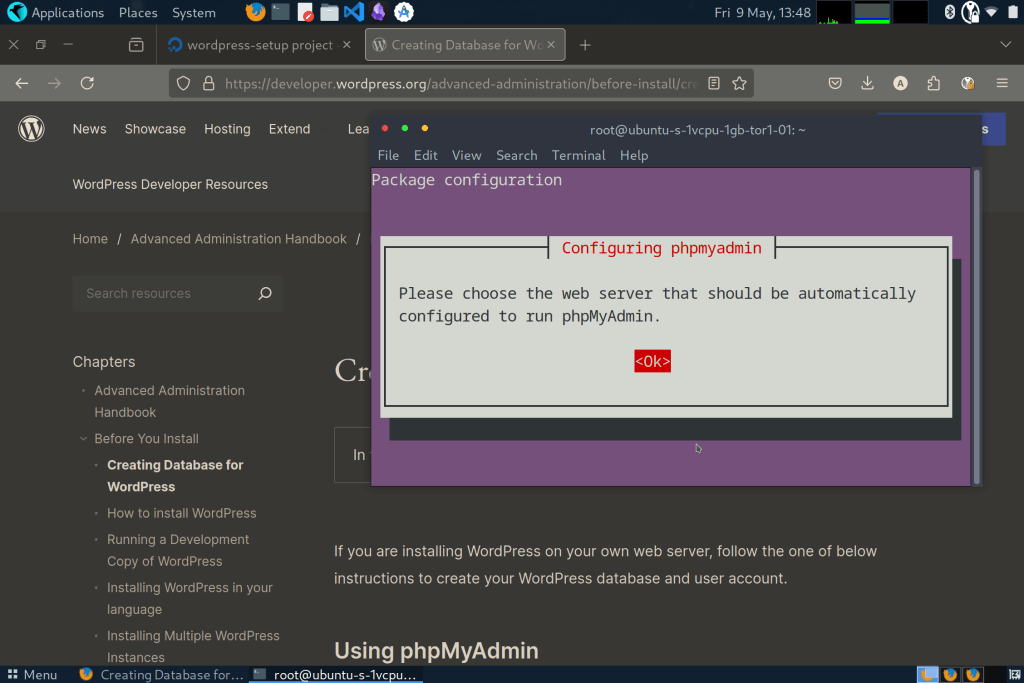Screen dimensions: 1024x683
Task: Click the terminal window scrollbar
Action: (x=976, y=326)
